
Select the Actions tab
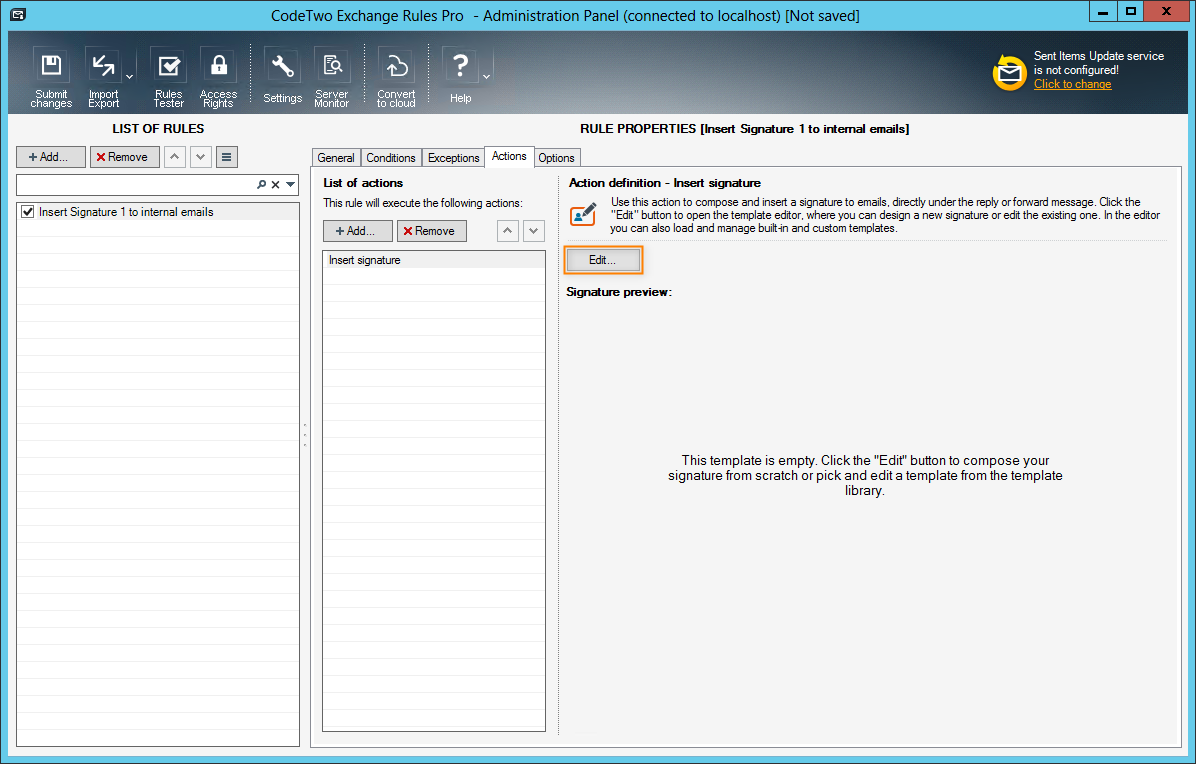509,156
